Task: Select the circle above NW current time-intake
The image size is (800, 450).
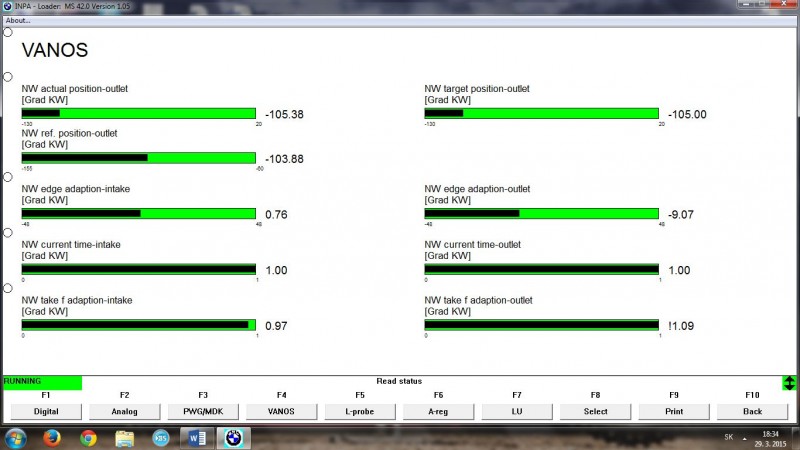Action: coord(8,233)
